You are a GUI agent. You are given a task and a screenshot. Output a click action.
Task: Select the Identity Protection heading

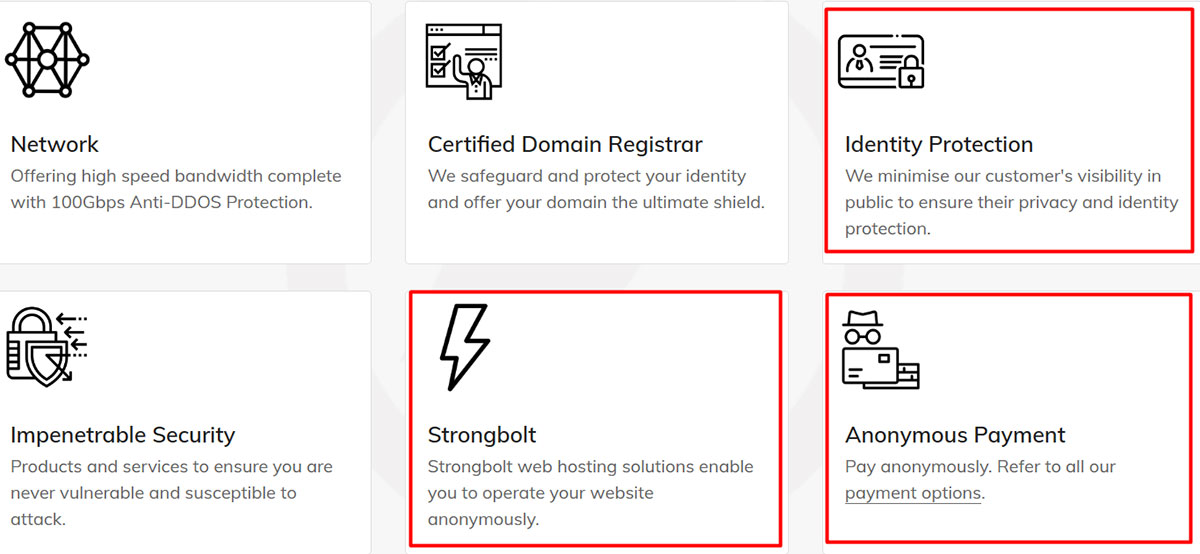(939, 144)
